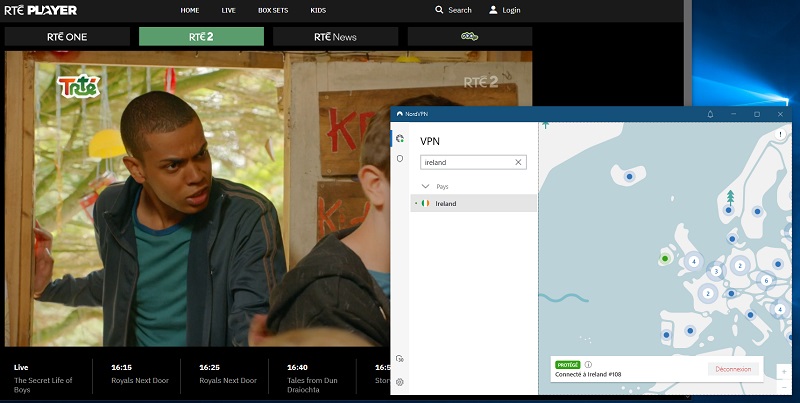The width and height of the screenshot is (800, 403).
Task: Click the NordVPN notification bell icon
Action: click(x=710, y=115)
